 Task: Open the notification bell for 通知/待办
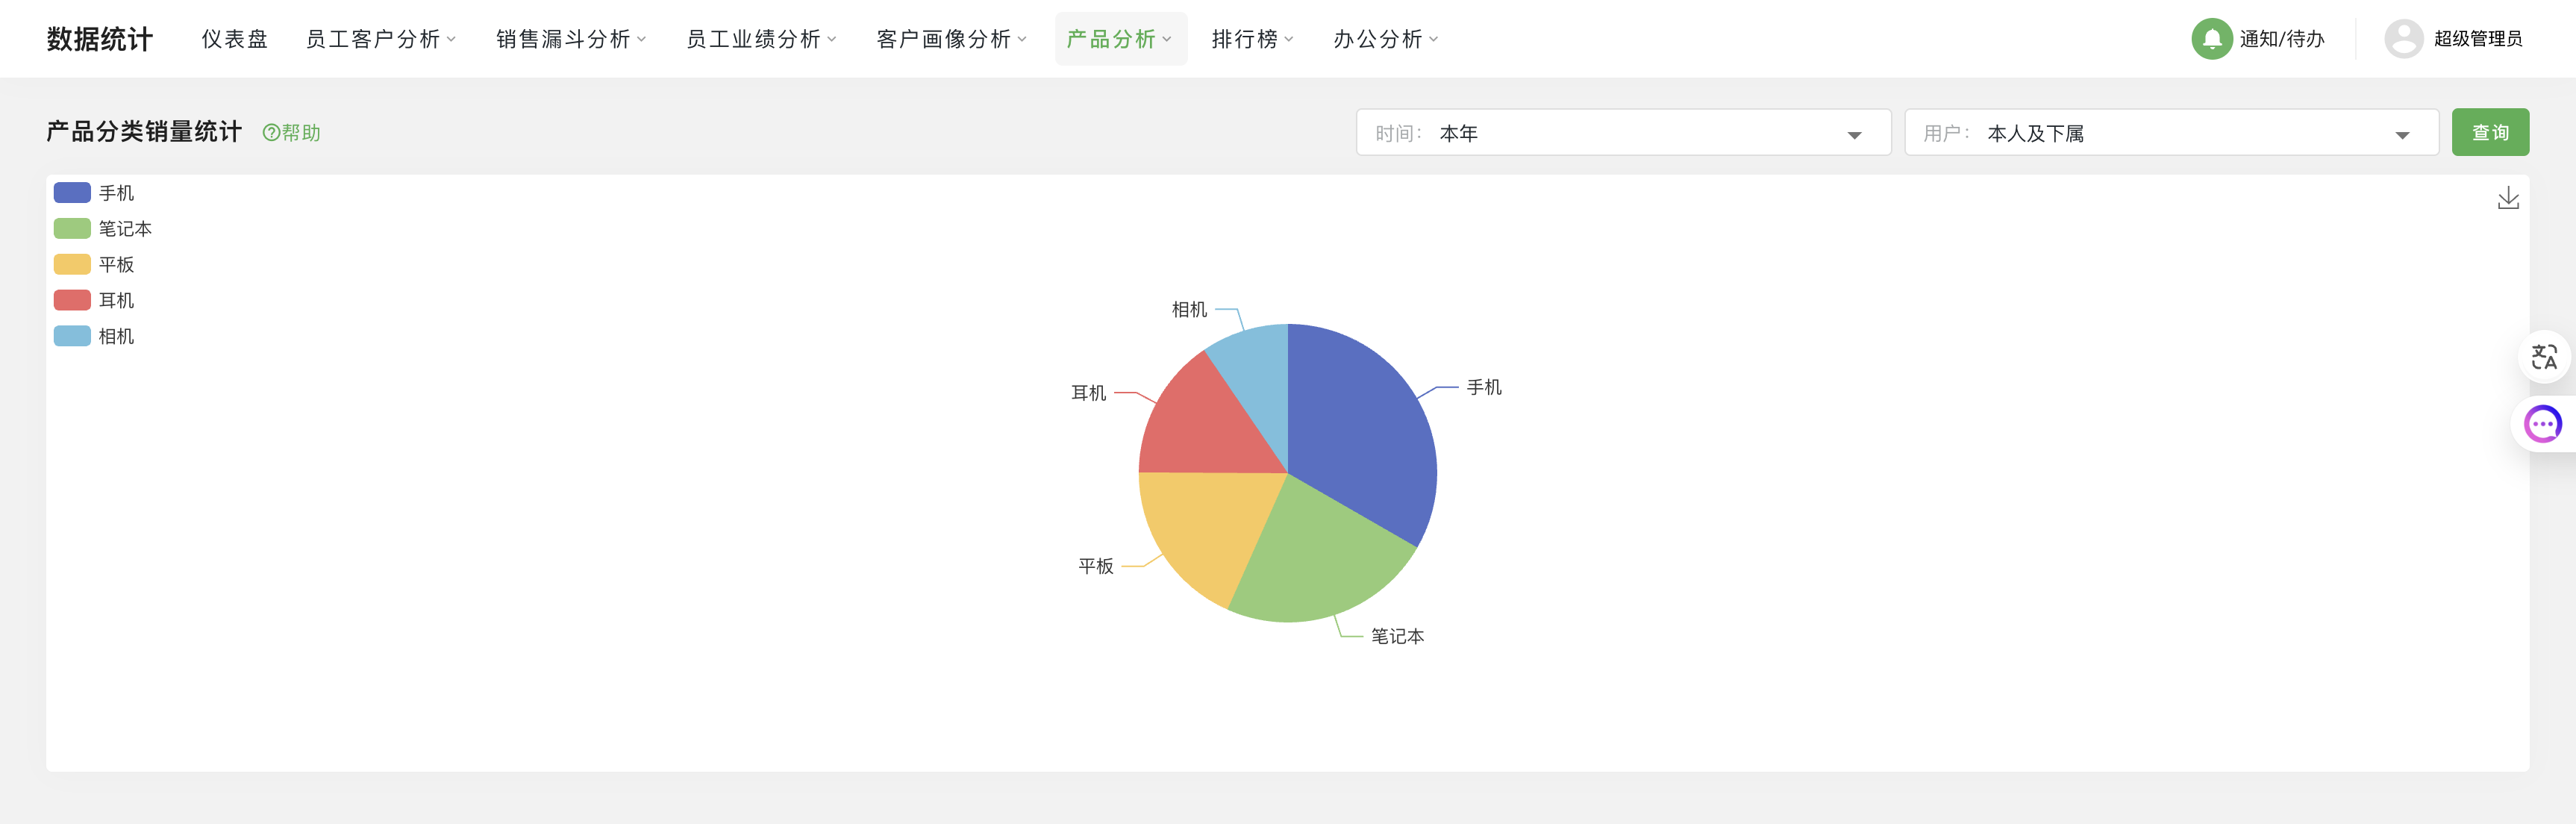pyautogui.click(x=2213, y=39)
